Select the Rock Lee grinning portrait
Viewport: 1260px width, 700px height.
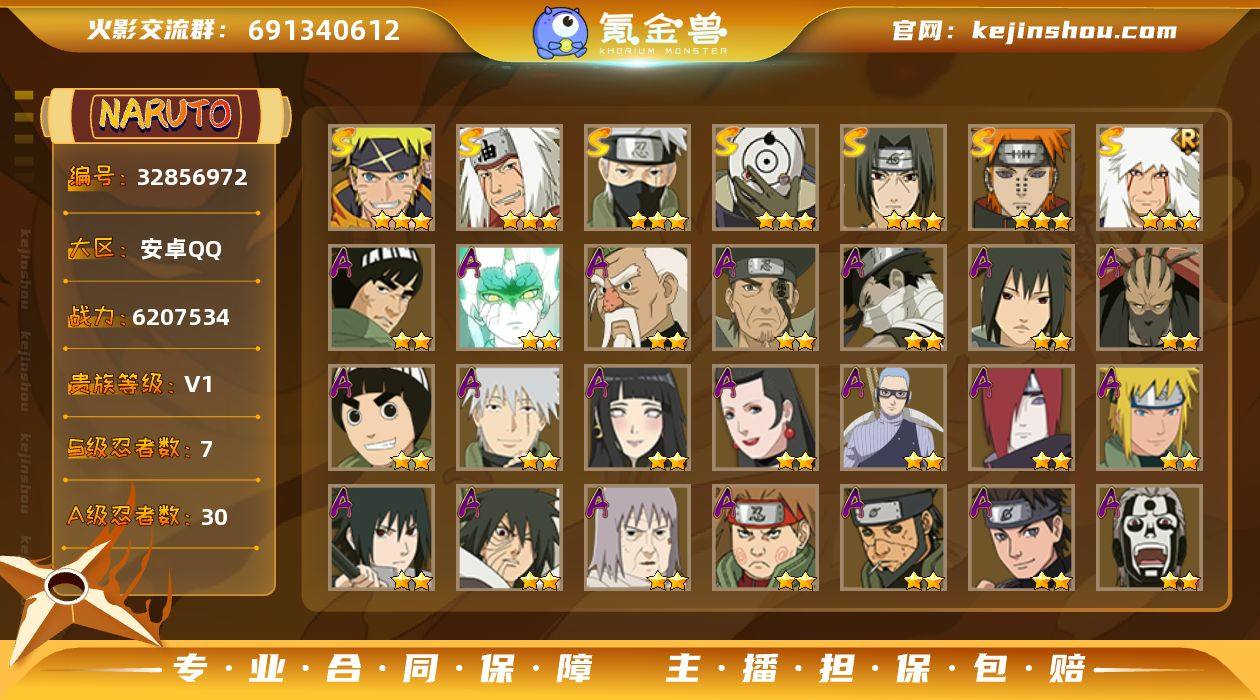[x=381, y=418]
